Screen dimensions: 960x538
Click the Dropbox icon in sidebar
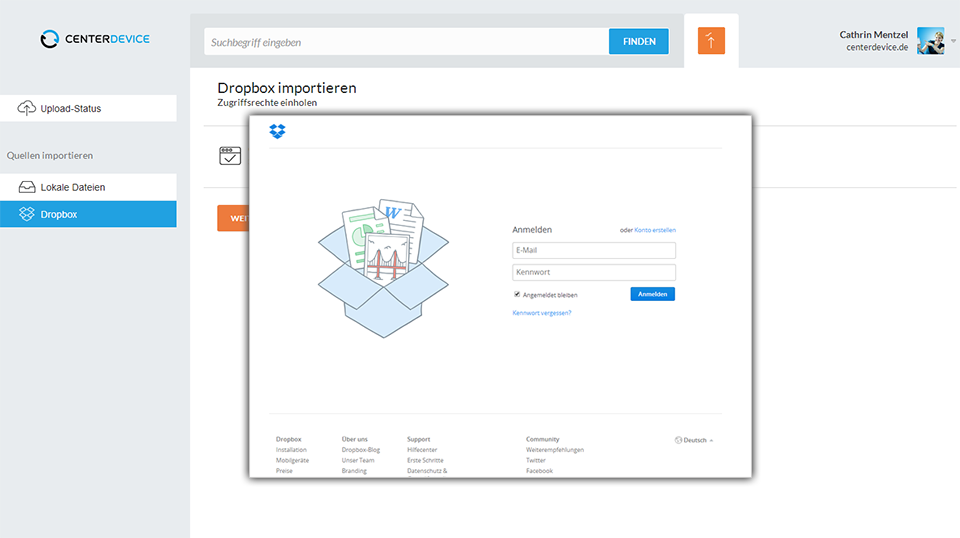point(26,214)
